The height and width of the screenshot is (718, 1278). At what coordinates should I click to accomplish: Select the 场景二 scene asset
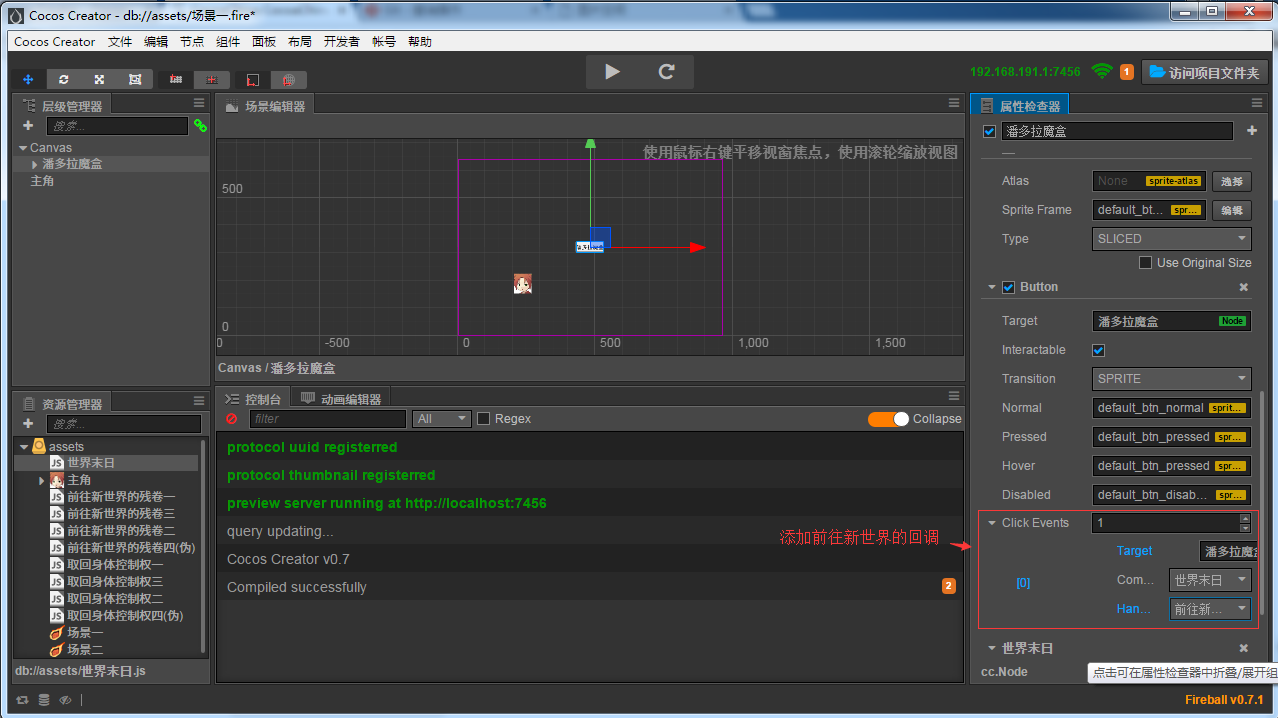point(85,650)
